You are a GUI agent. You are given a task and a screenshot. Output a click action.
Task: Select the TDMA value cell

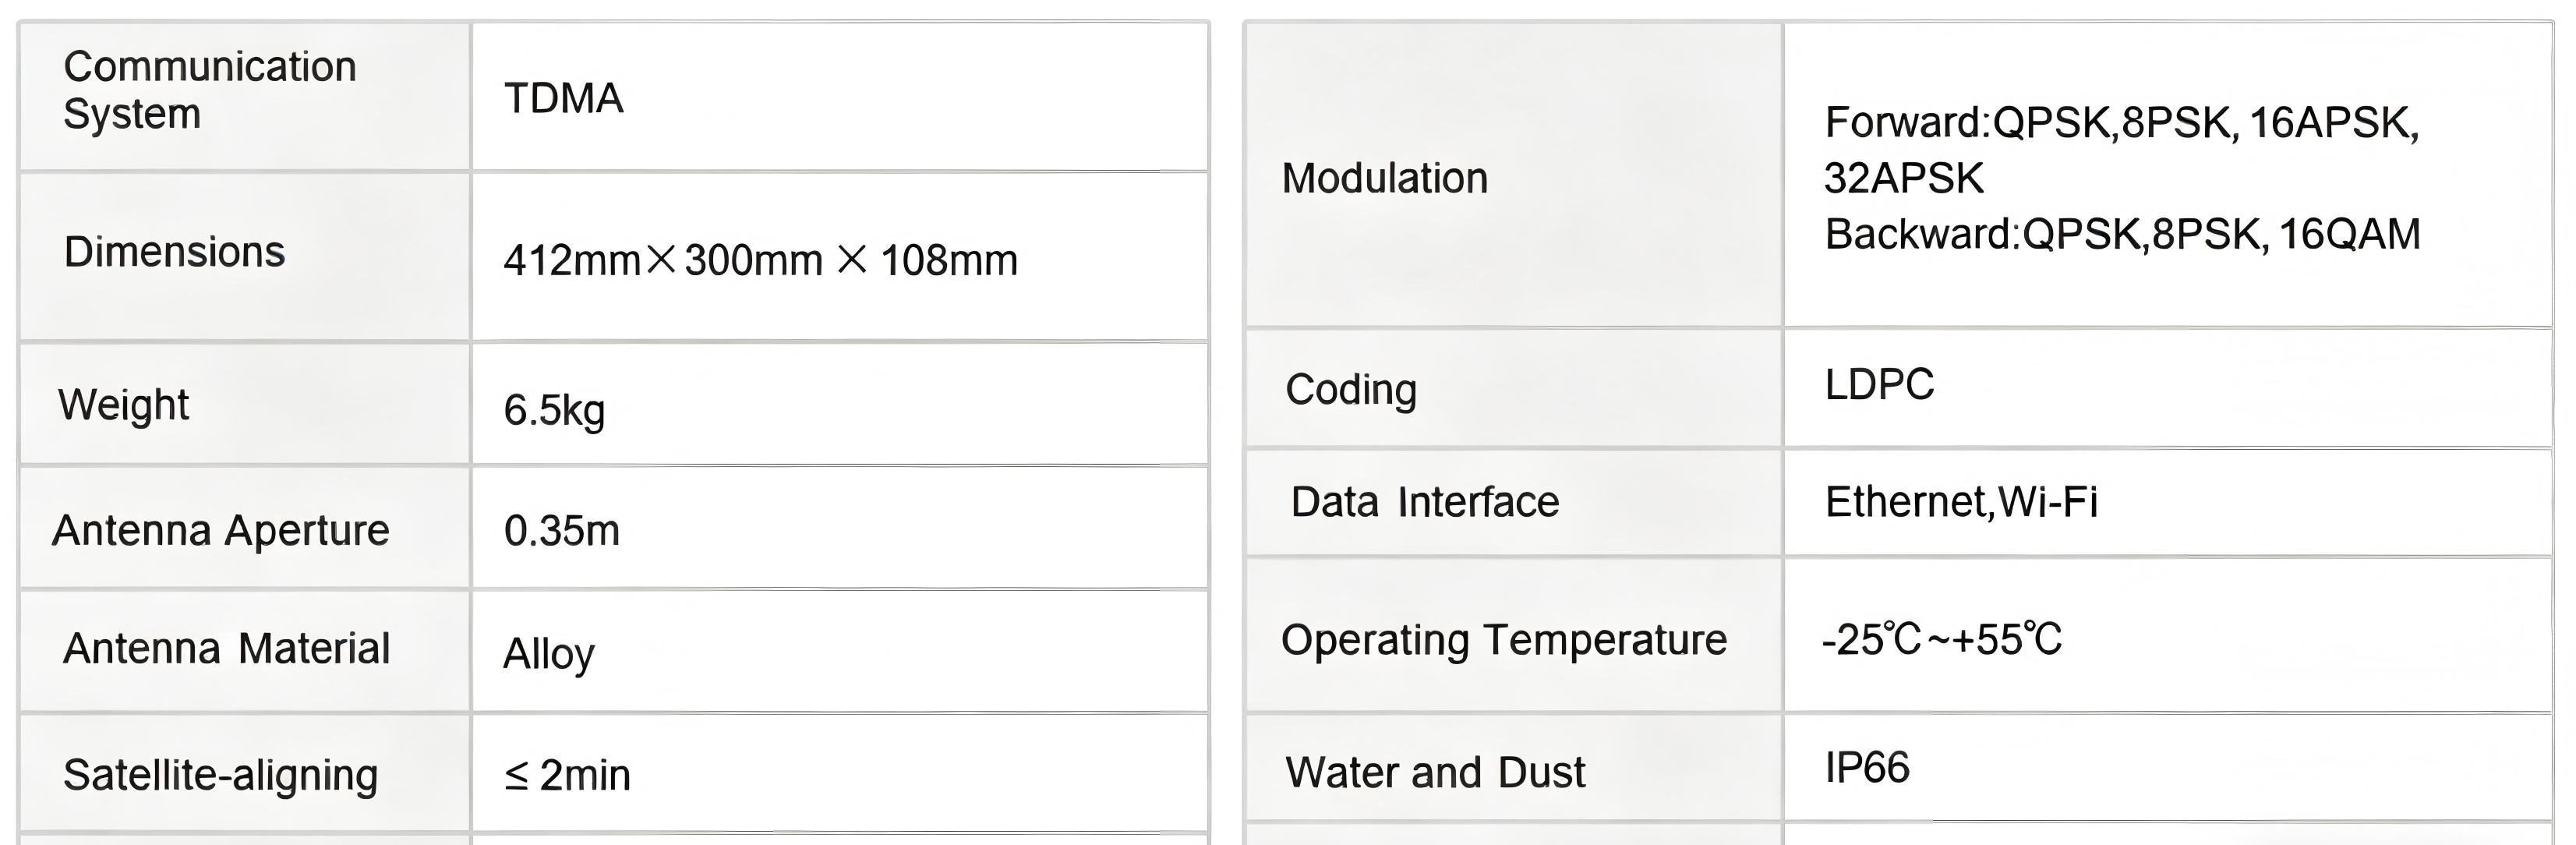coord(564,99)
